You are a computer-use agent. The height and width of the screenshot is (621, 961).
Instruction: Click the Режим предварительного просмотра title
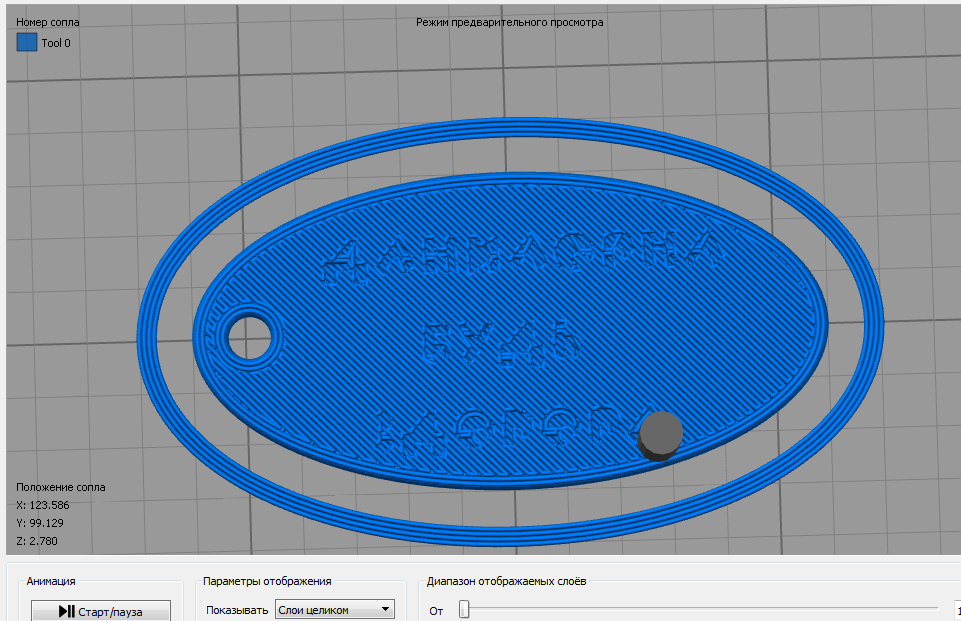(x=509, y=22)
